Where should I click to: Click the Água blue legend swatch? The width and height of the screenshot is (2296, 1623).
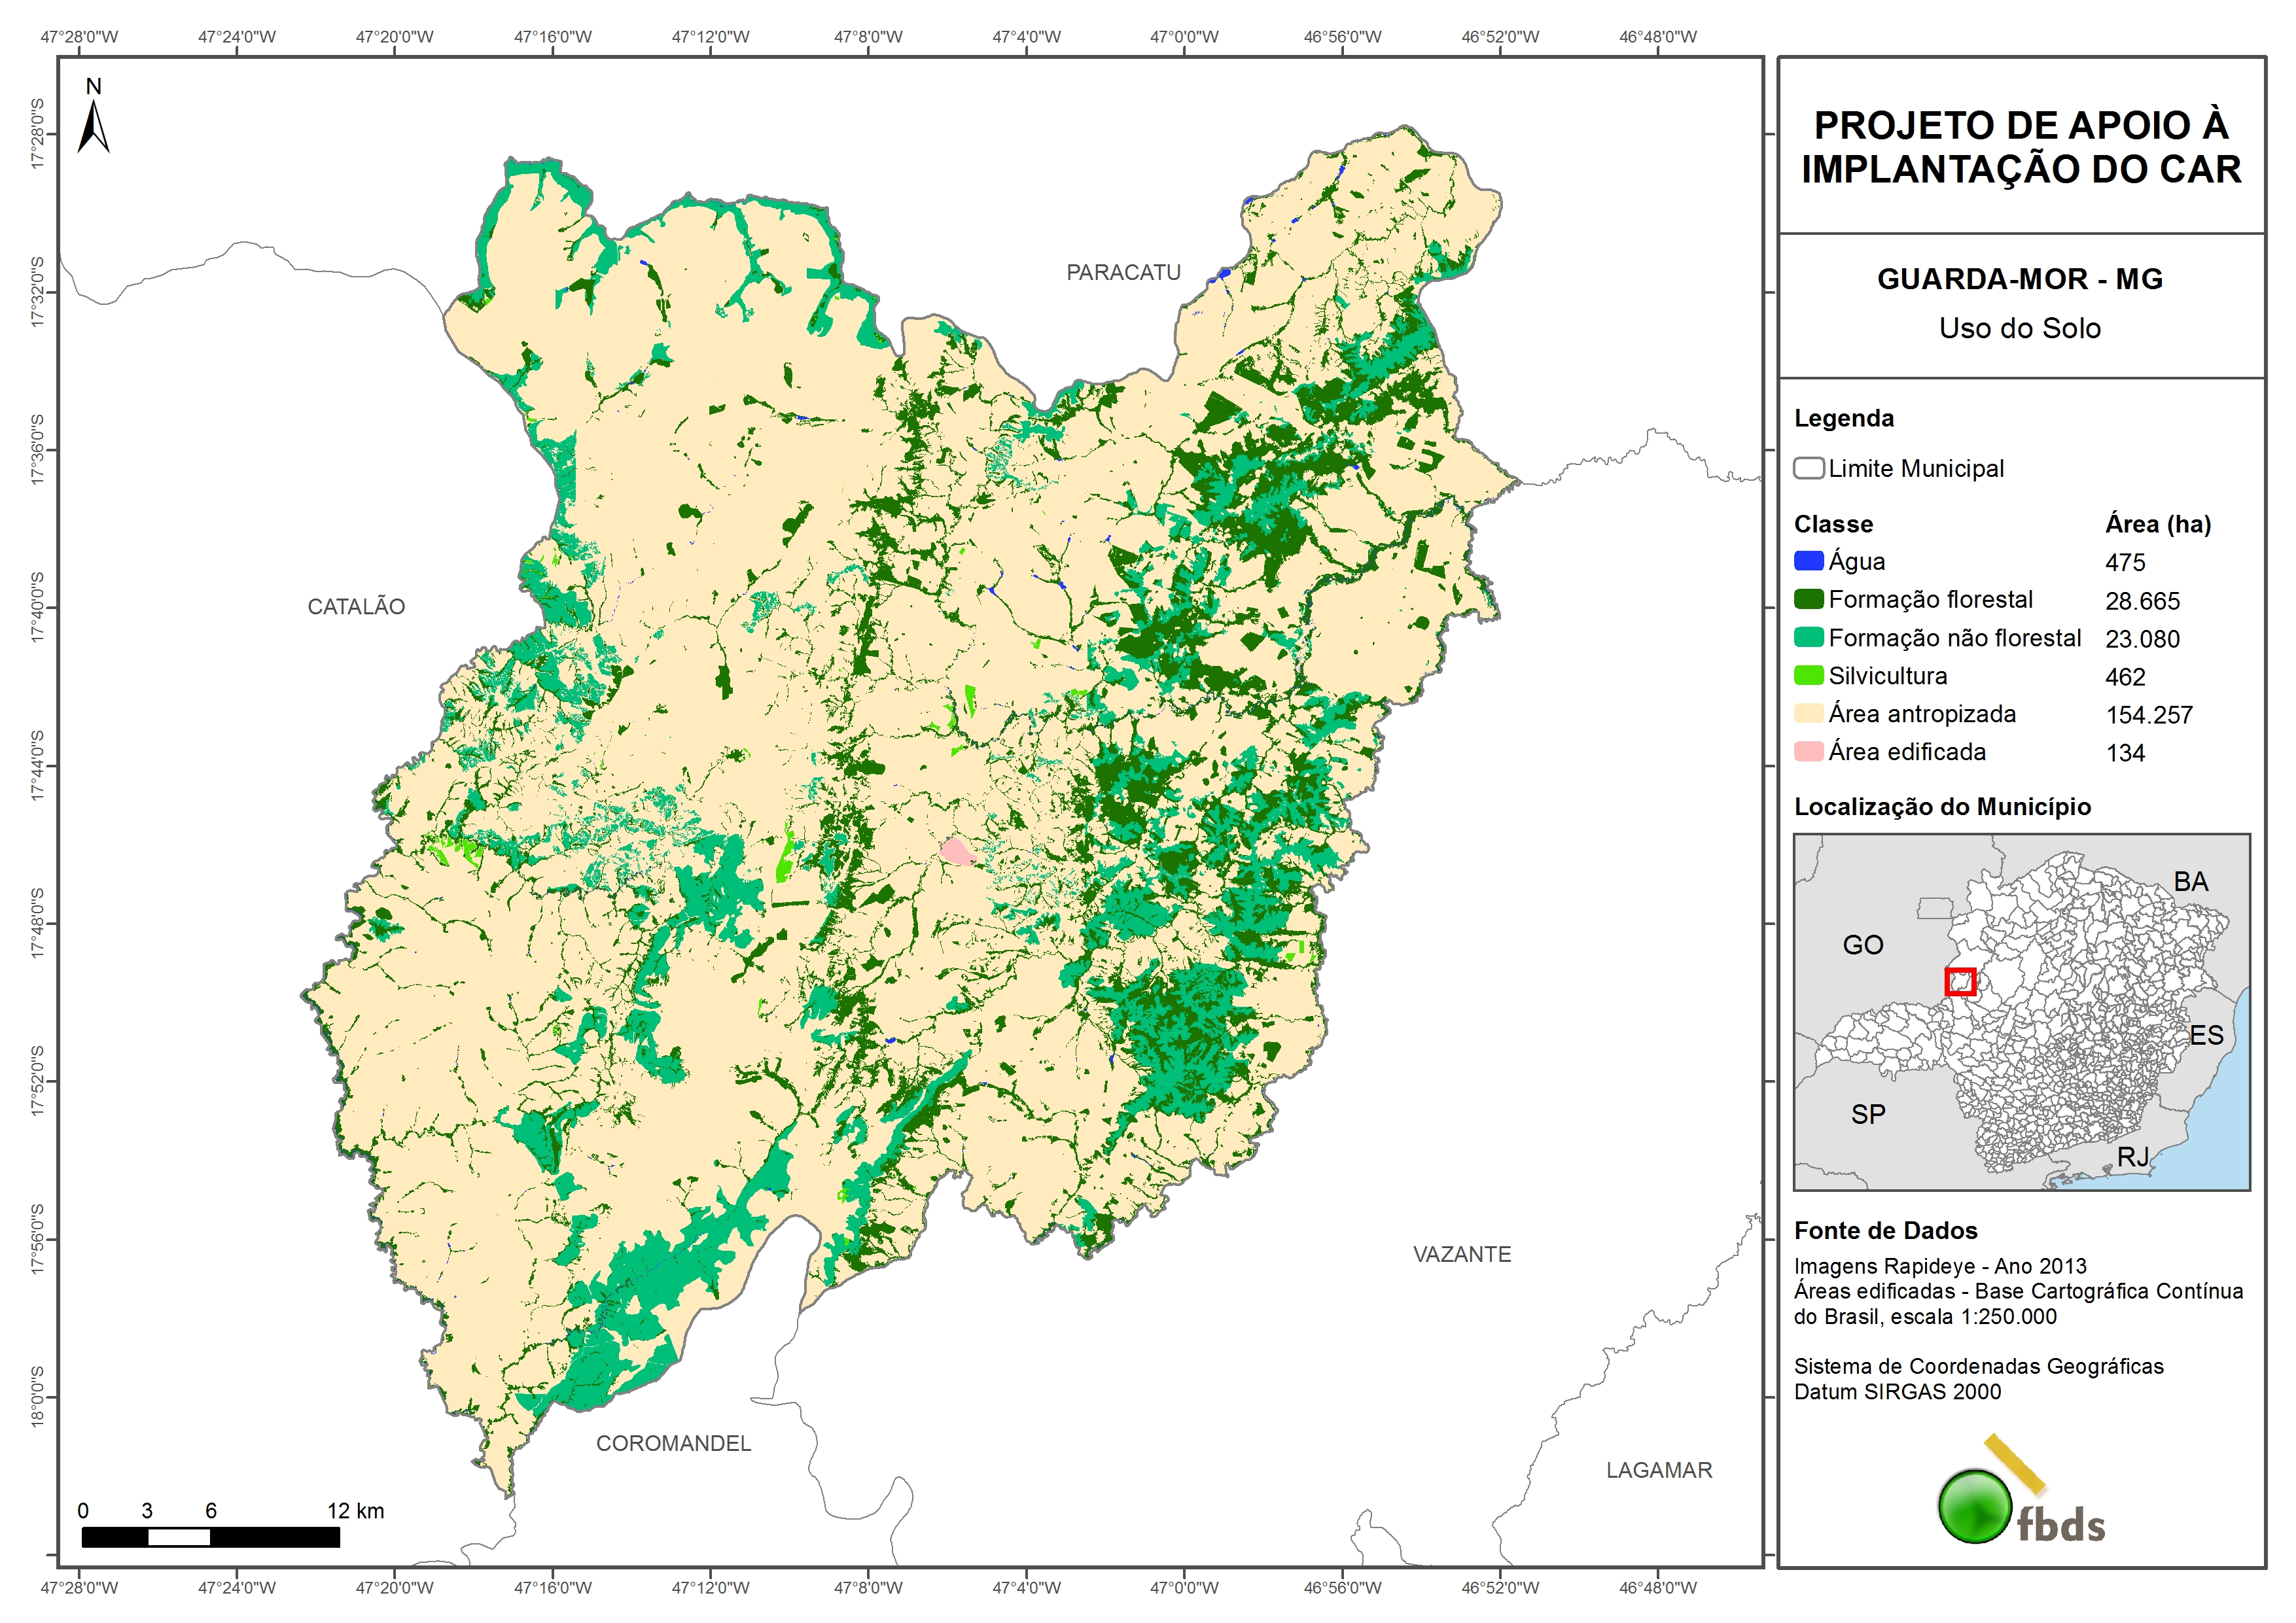pyautogui.click(x=1808, y=561)
